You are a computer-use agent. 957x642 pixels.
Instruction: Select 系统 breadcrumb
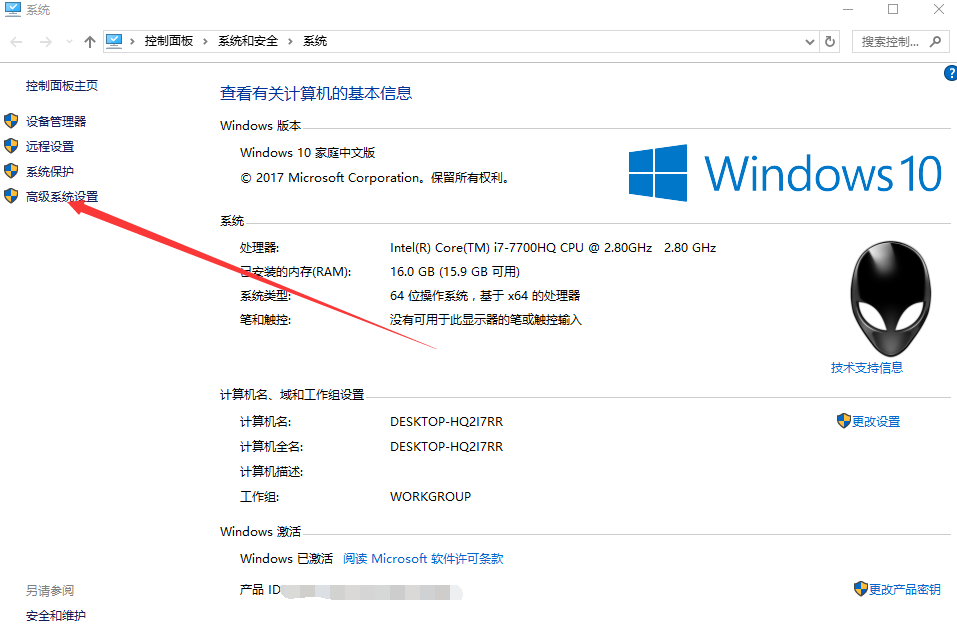pyautogui.click(x=315, y=41)
